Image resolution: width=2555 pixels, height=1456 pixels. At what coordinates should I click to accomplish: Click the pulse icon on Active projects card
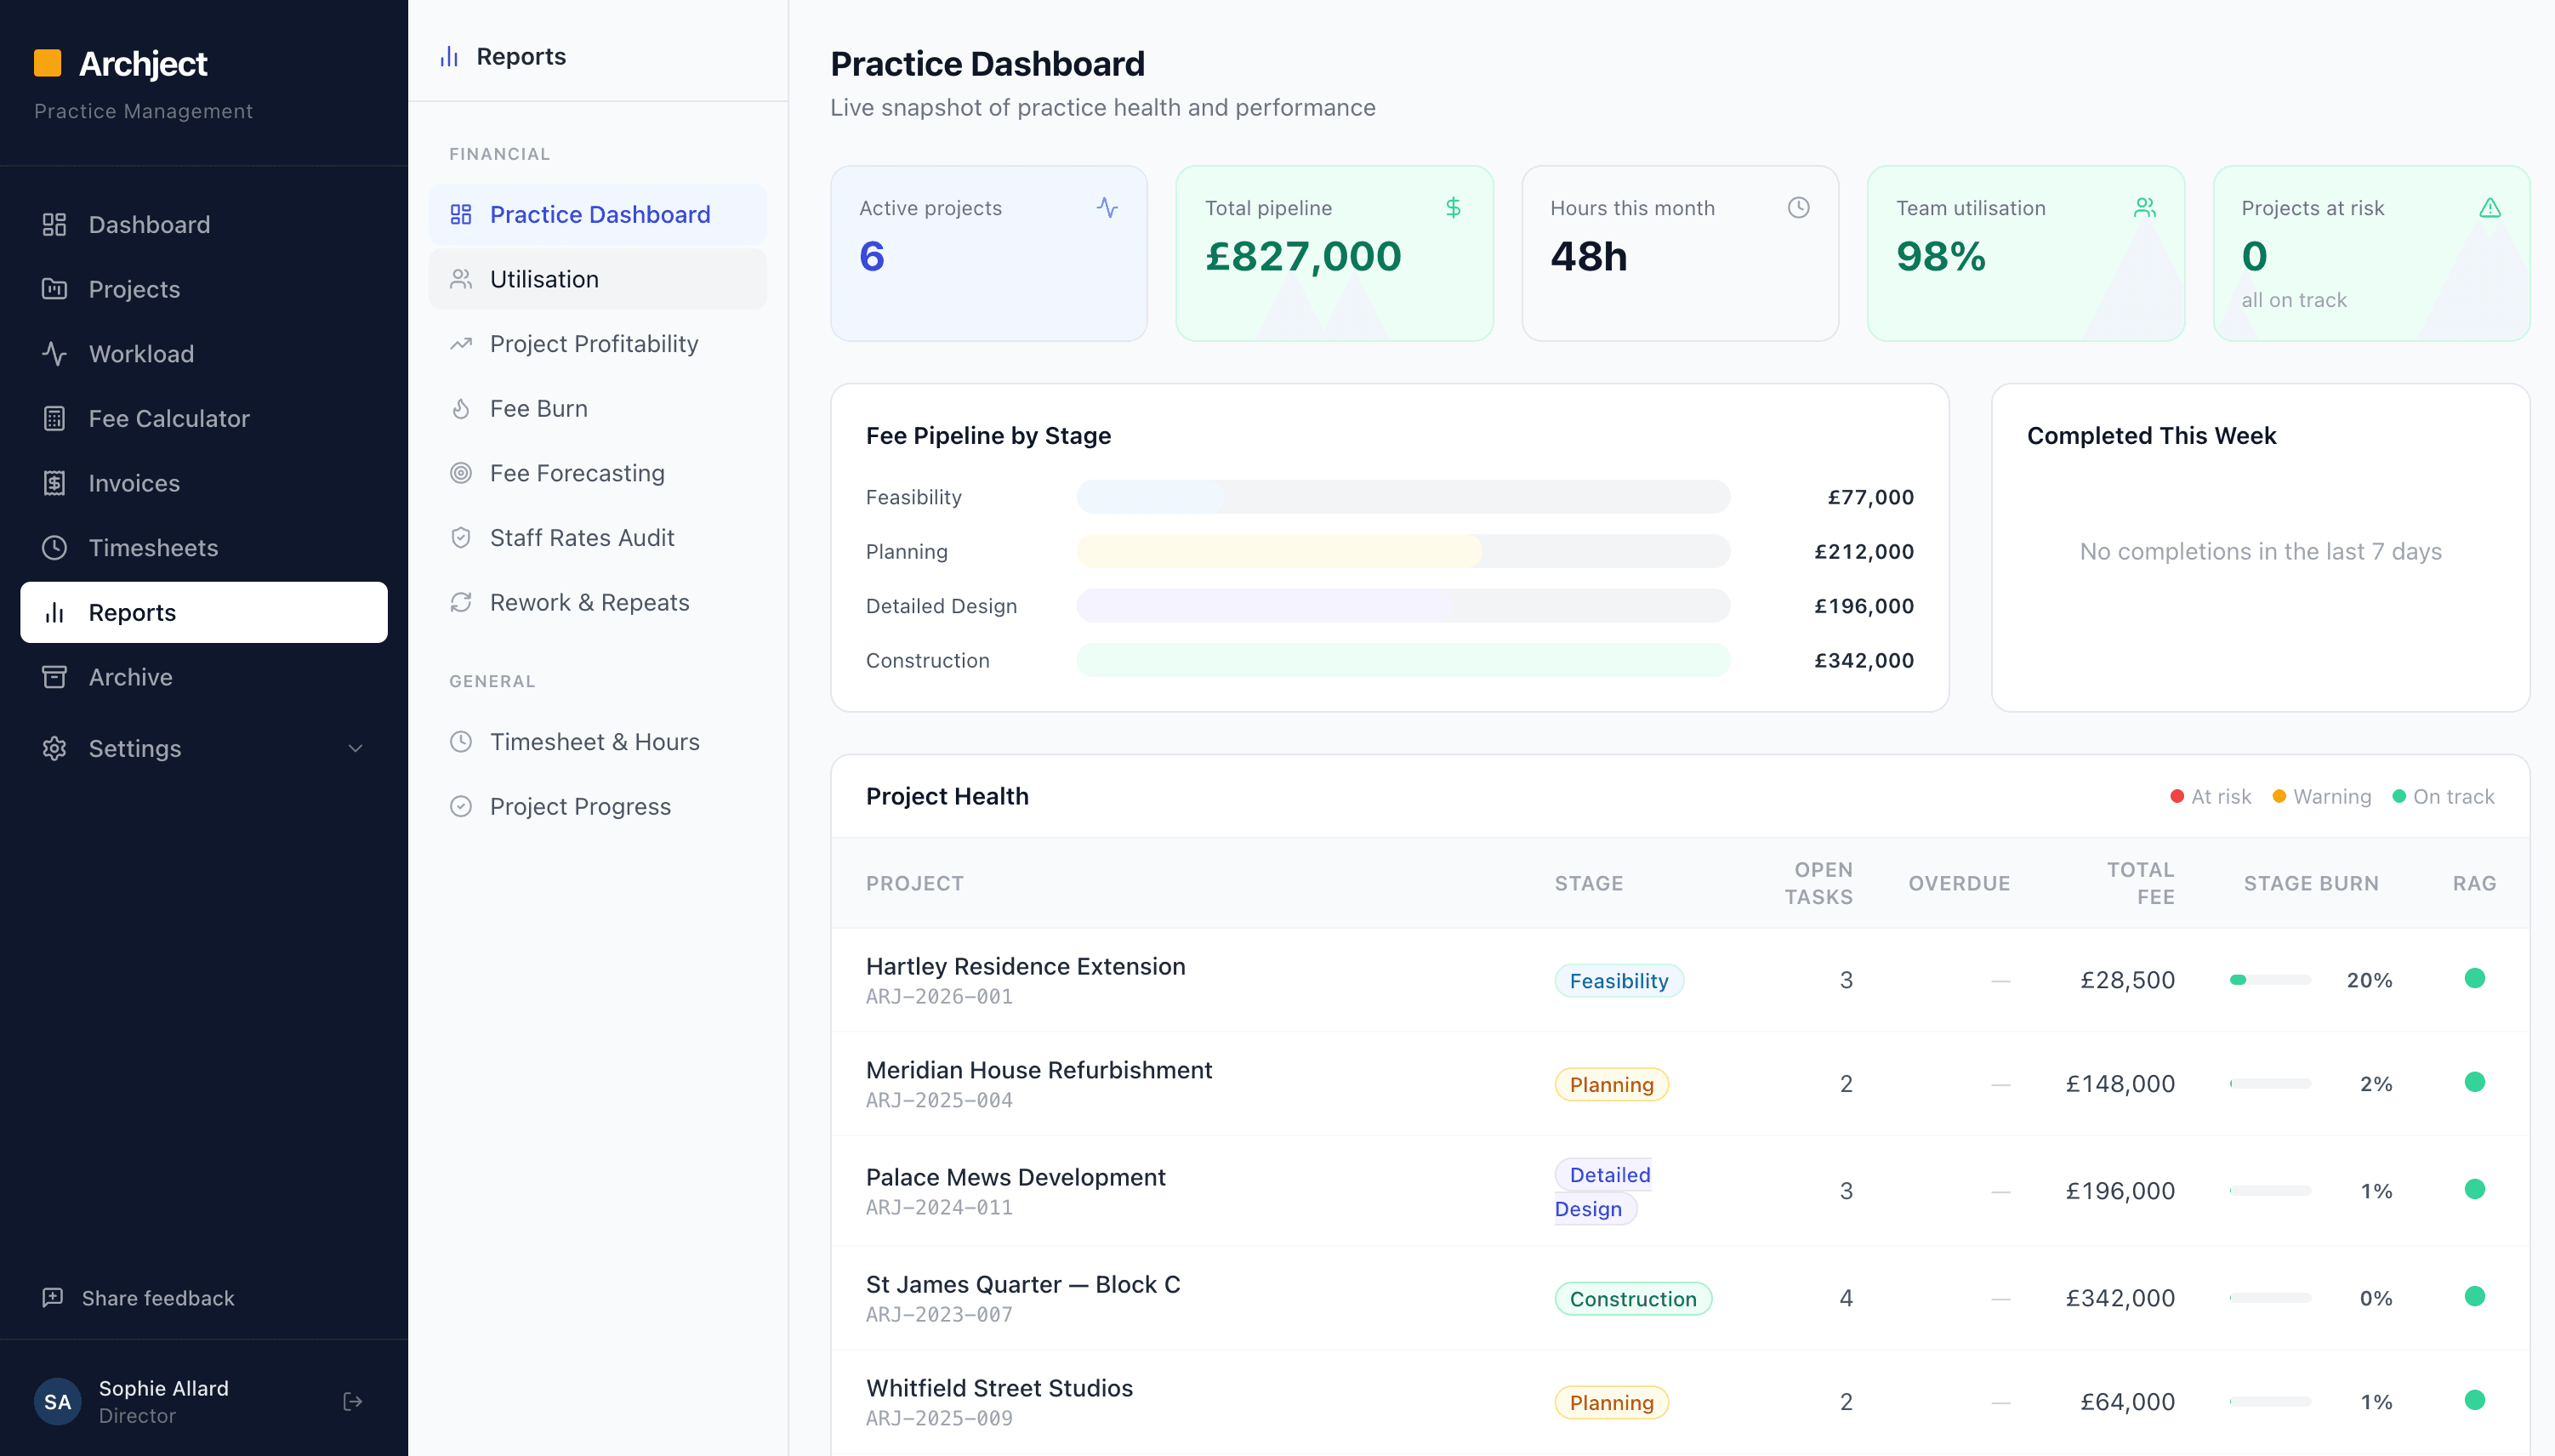tap(1107, 207)
